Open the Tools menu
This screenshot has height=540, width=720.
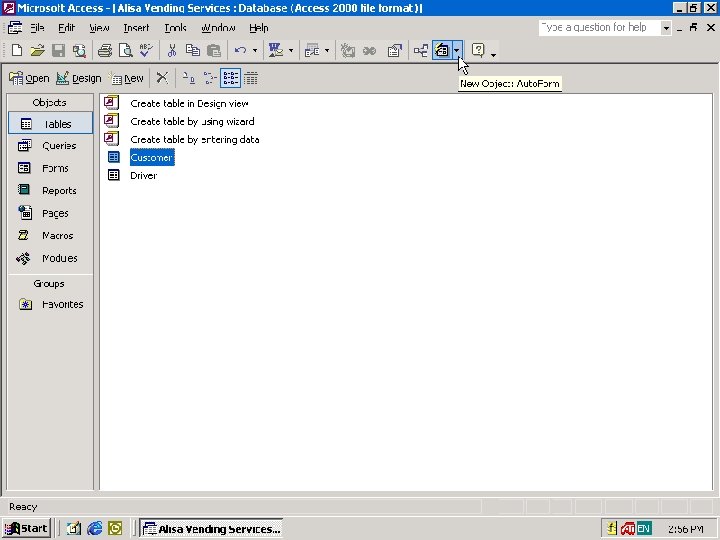pyautogui.click(x=175, y=28)
